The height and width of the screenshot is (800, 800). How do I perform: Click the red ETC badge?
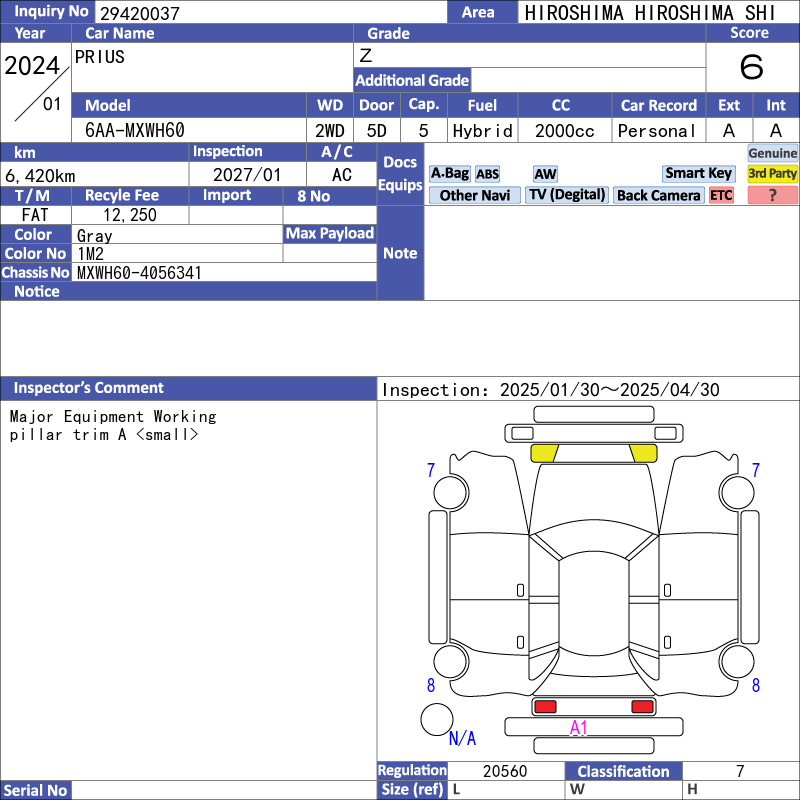(721, 196)
